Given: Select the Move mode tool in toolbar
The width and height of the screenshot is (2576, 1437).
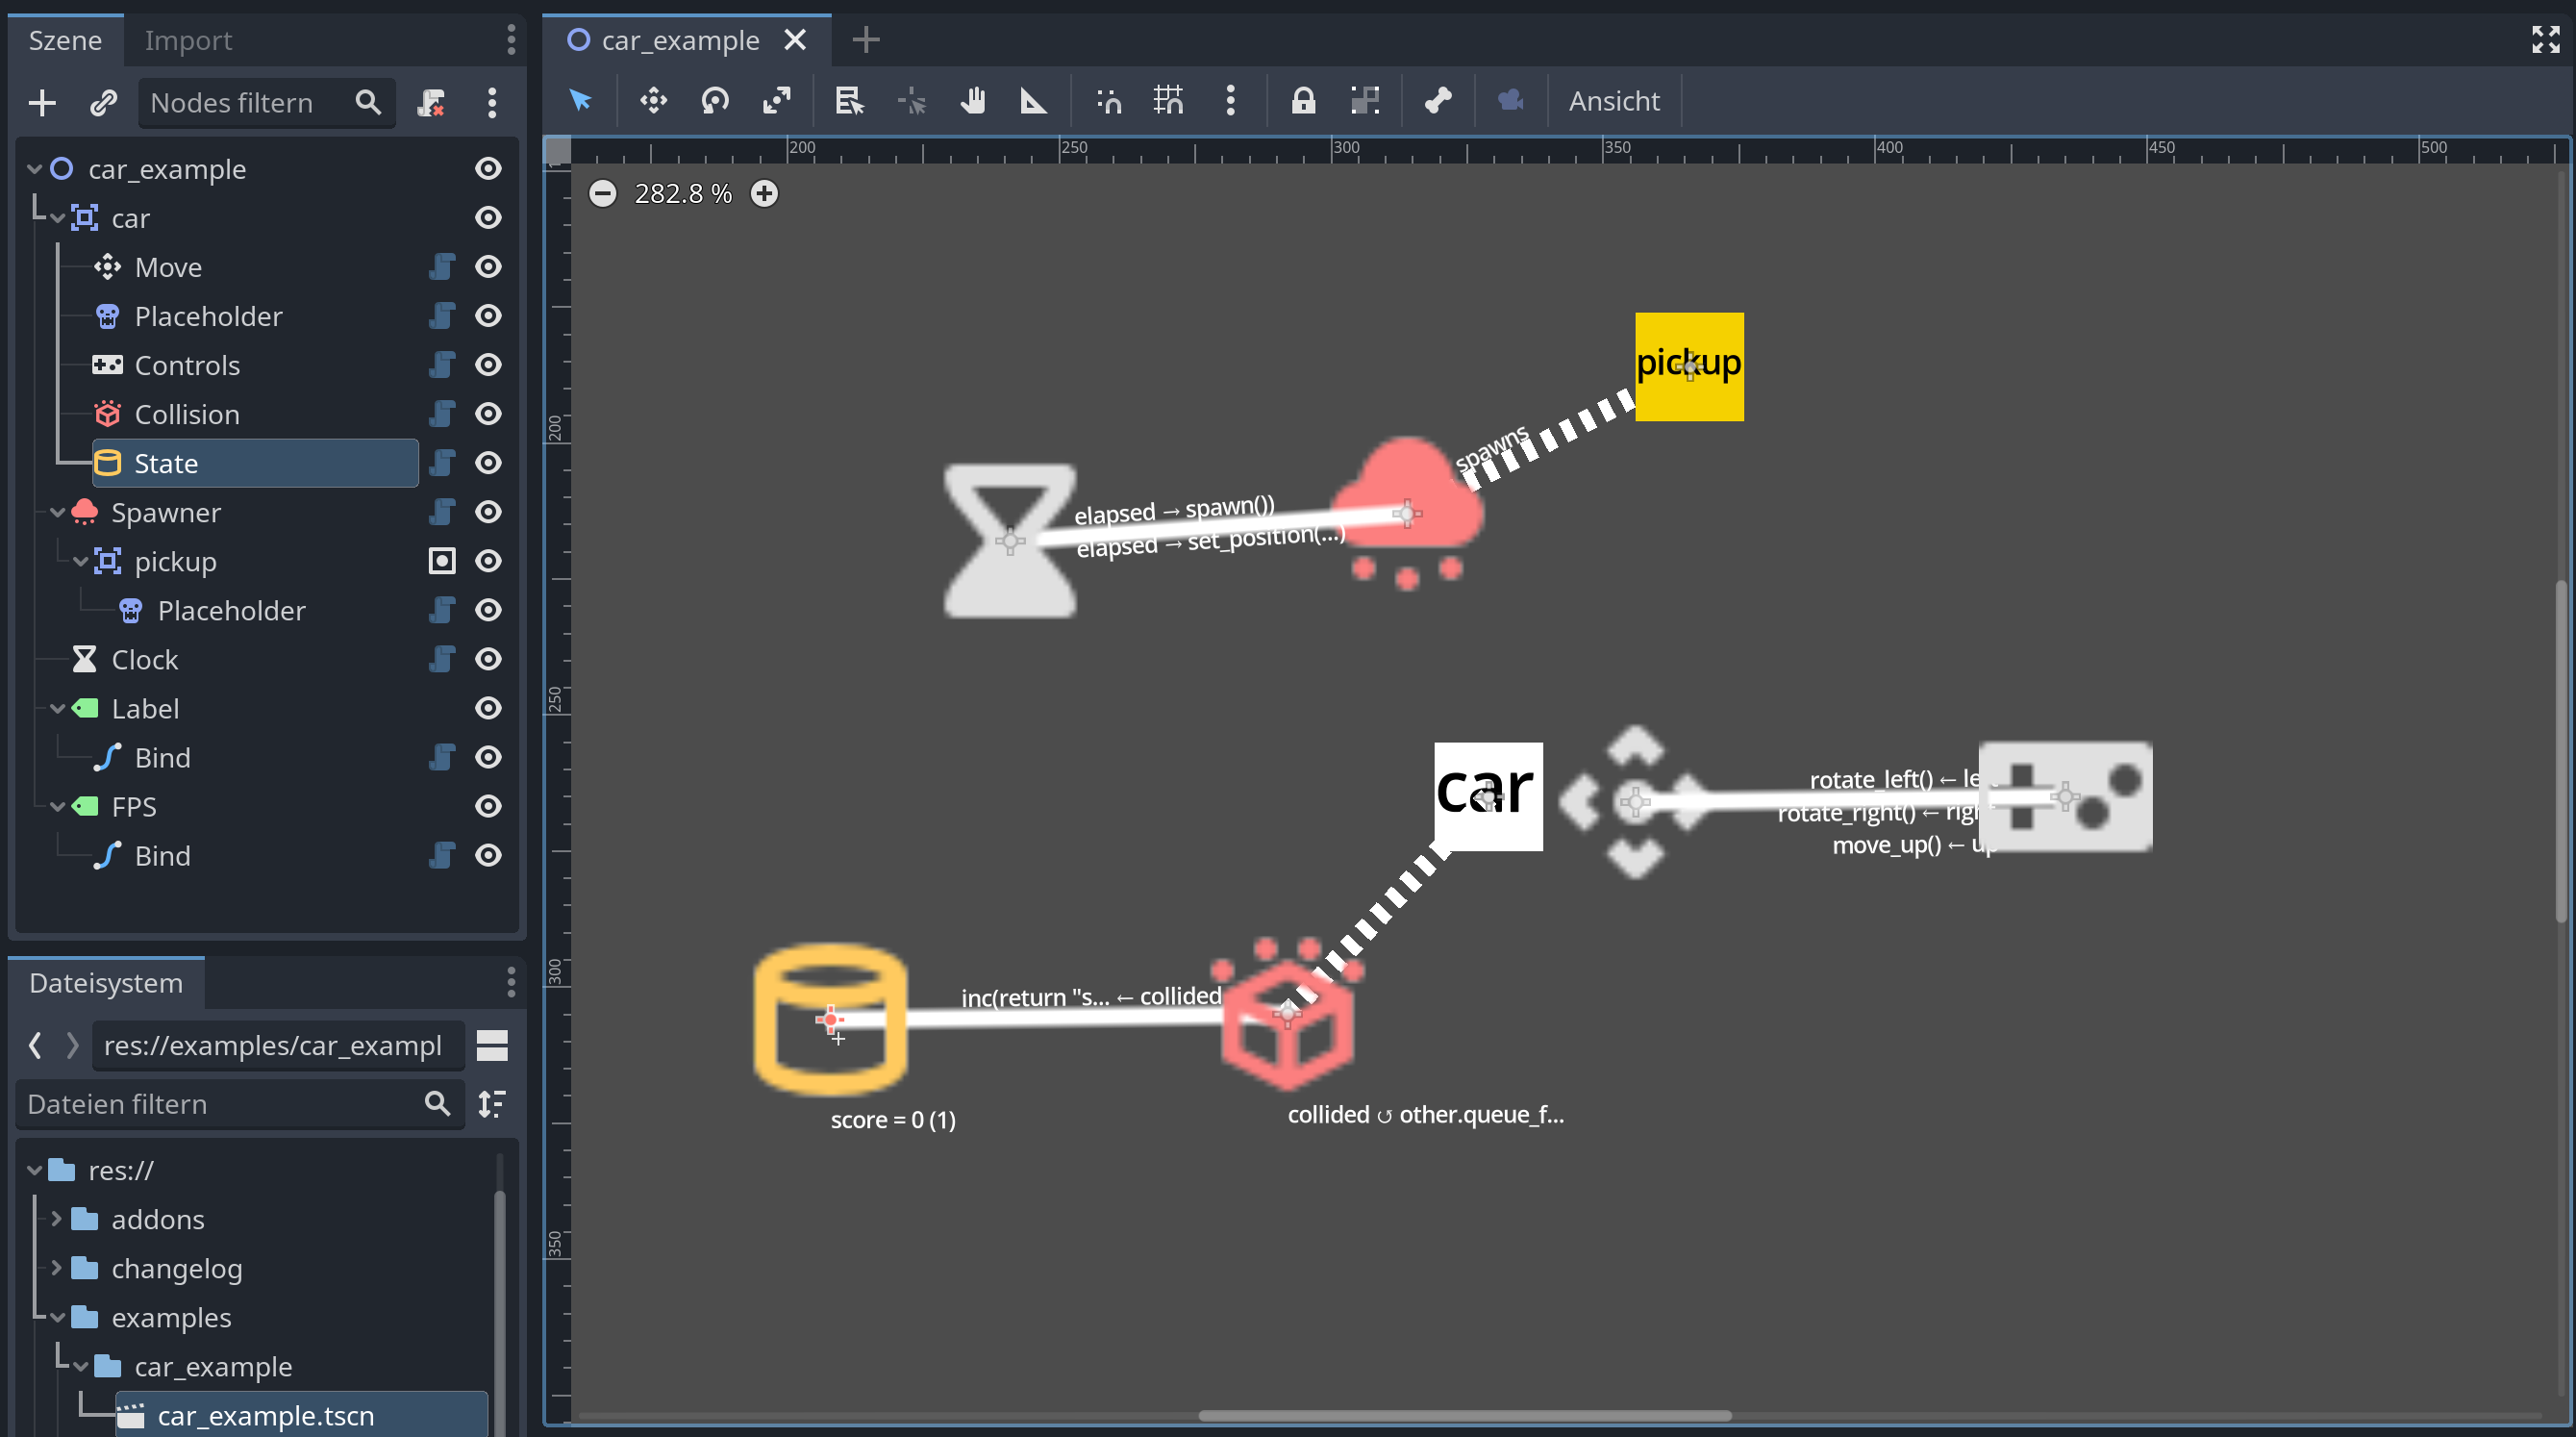Looking at the screenshot, I should [653, 101].
